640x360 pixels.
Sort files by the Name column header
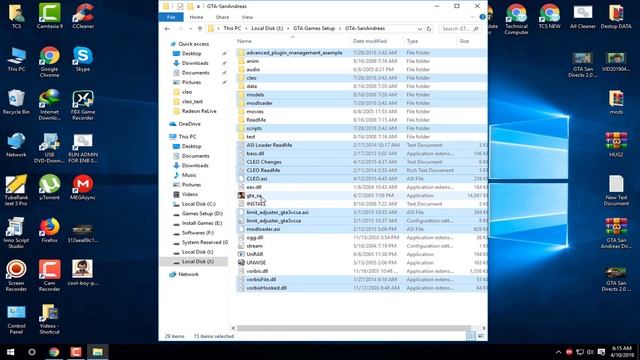(293, 41)
